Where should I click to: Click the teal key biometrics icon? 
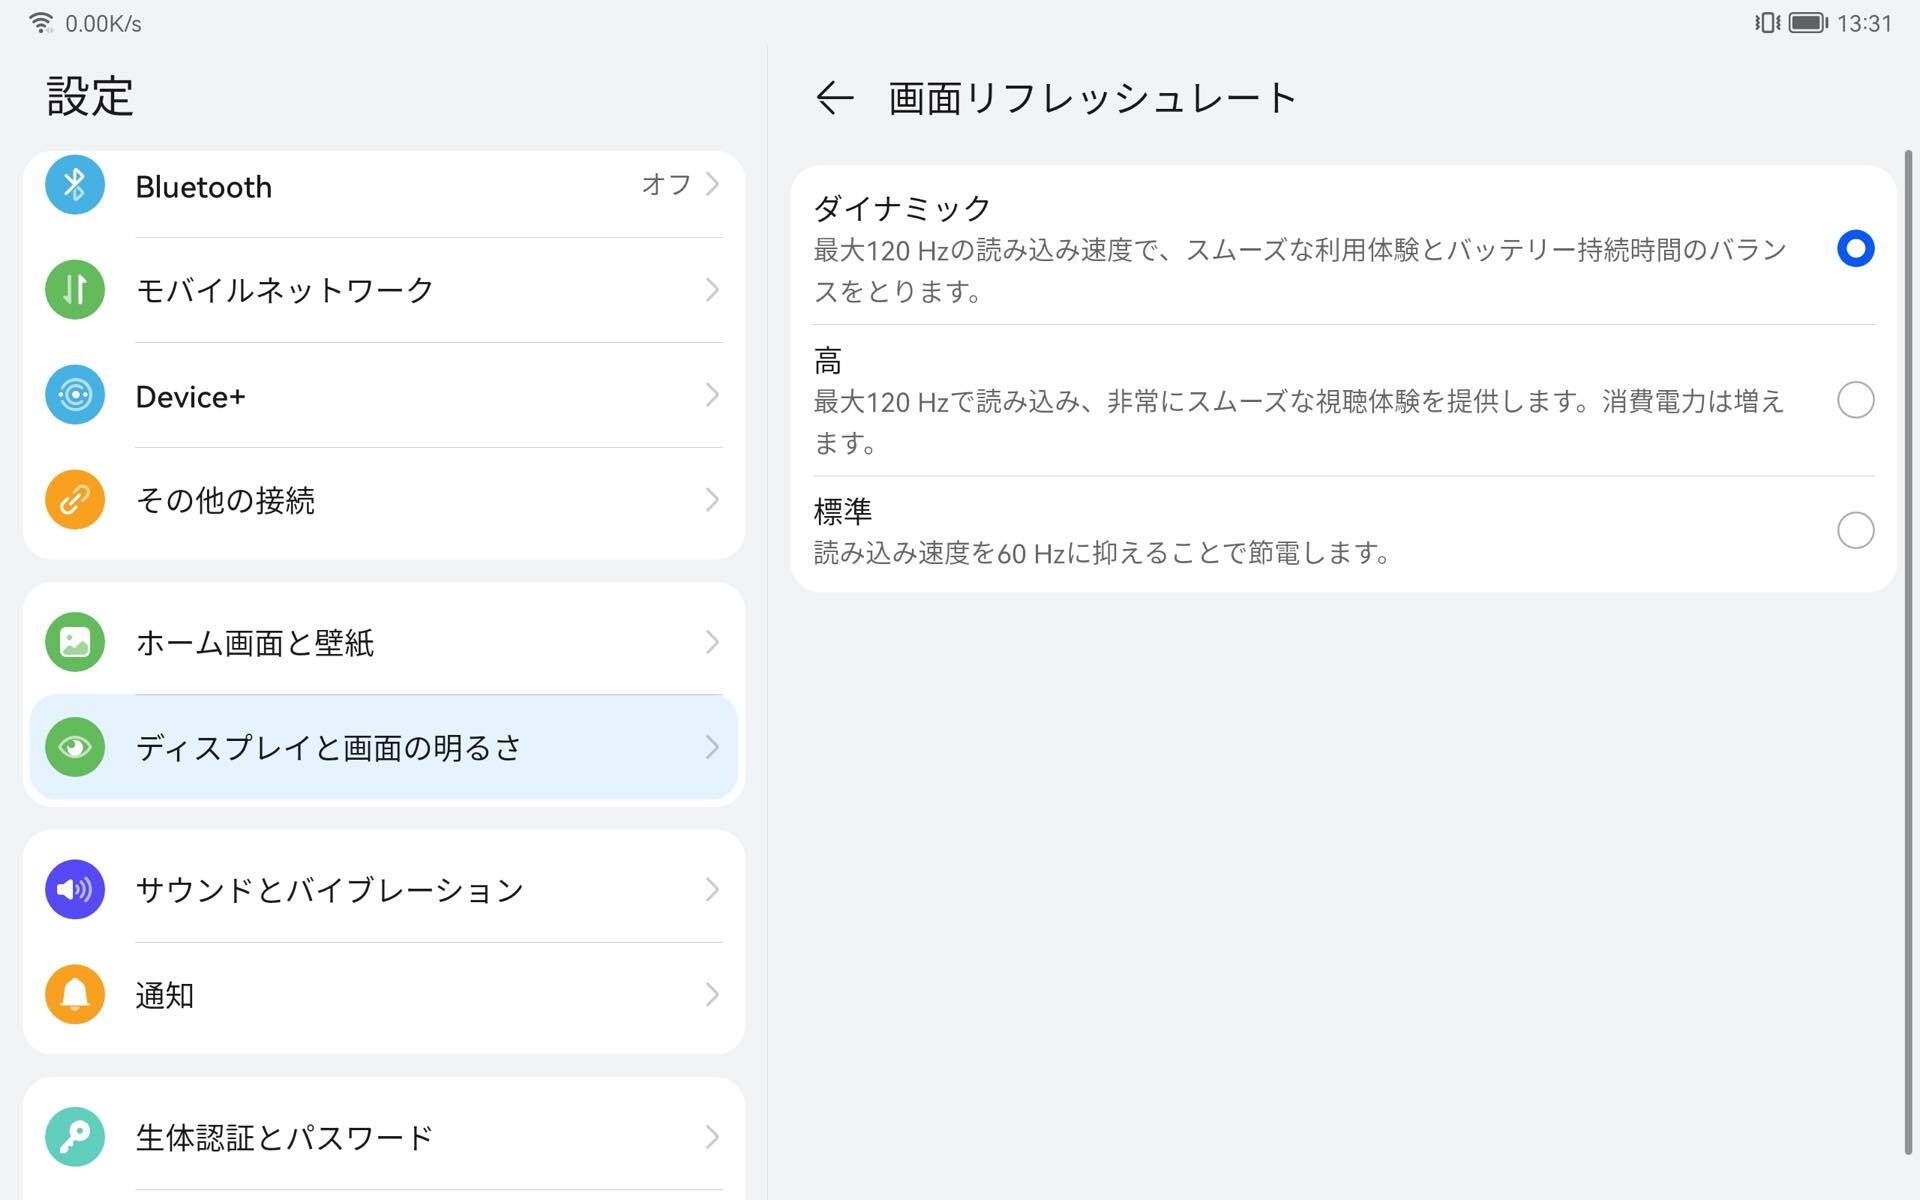pos(75,1137)
